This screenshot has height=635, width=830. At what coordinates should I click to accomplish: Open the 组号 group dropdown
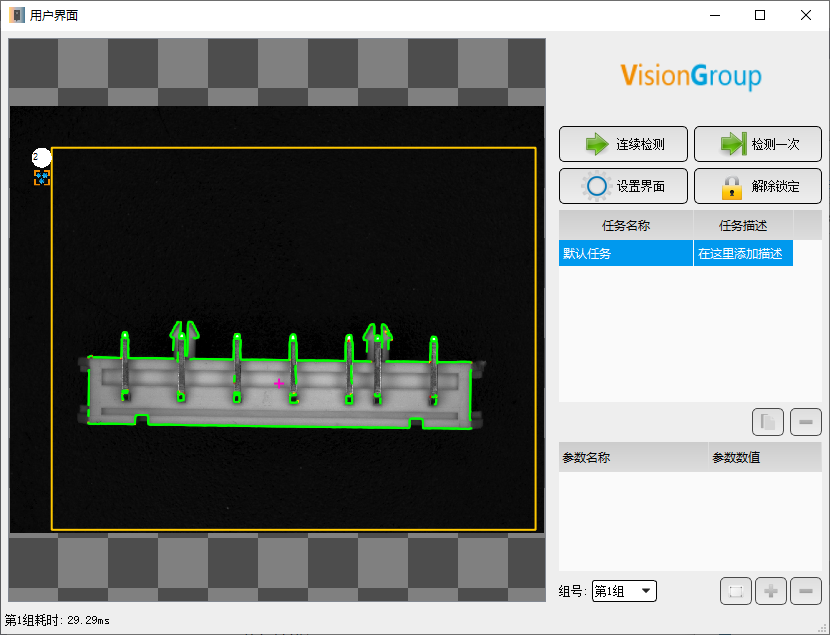pos(624,591)
